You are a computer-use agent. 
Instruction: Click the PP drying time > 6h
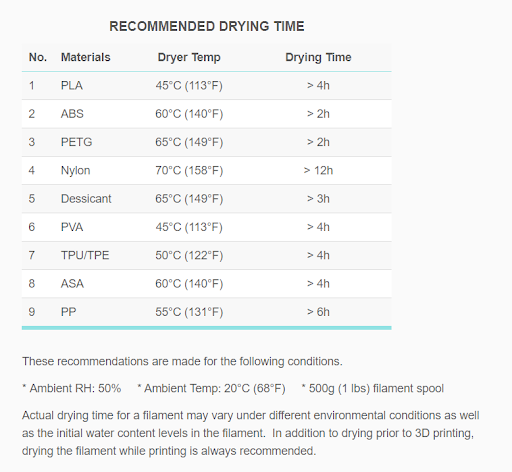[318, 312]
